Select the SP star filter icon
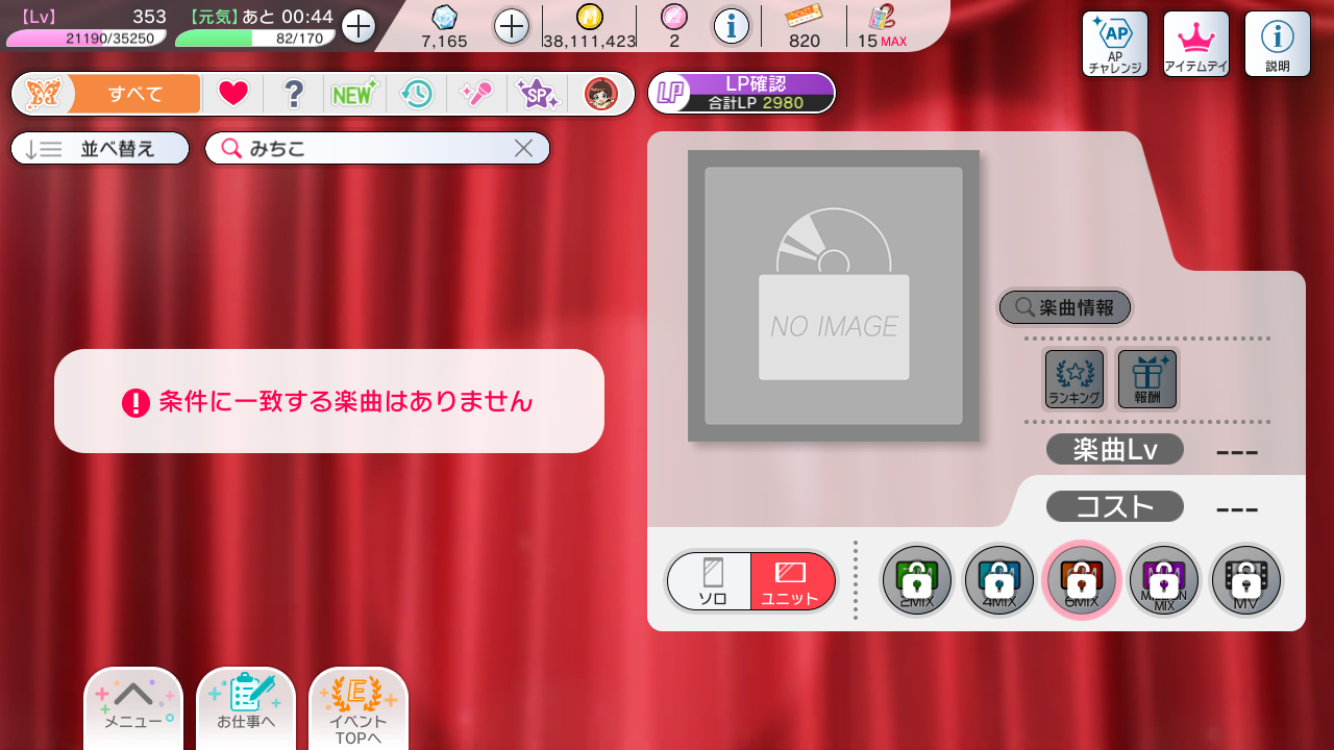Viewport: 1334px width, 750px height. 537,94
